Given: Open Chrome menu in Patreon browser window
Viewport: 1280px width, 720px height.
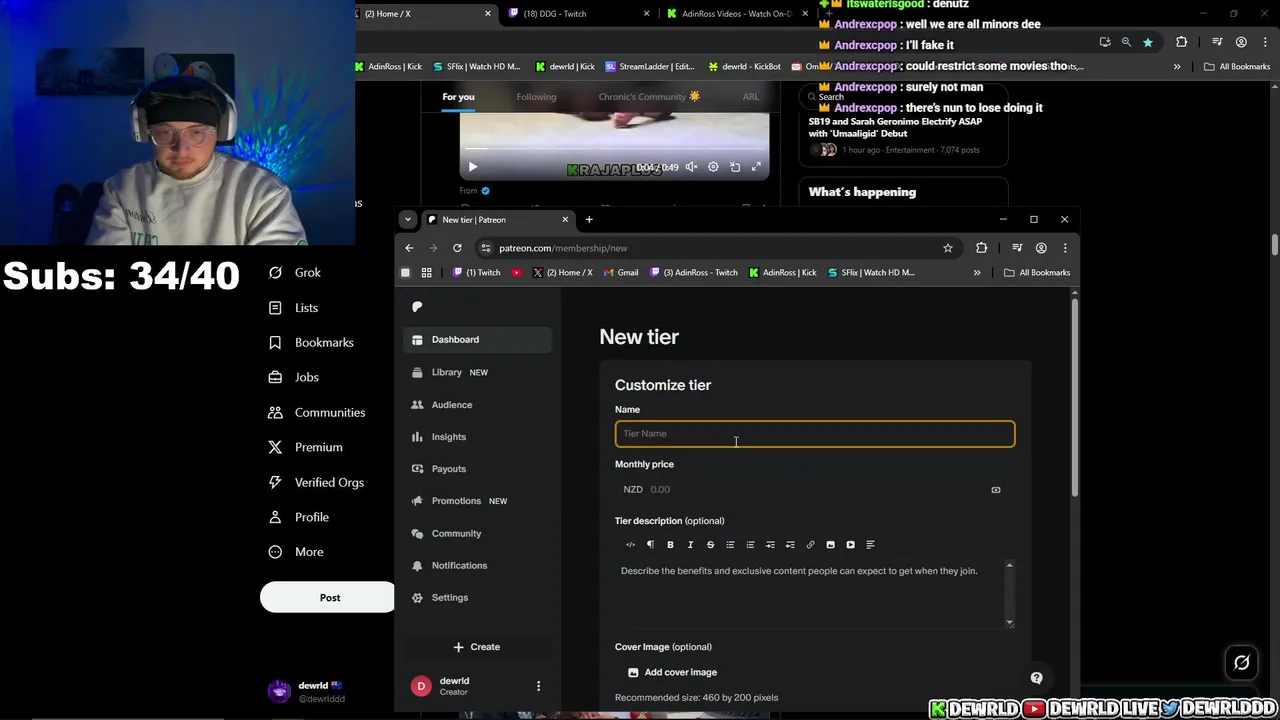Looking at the screenshot, I should tap(1065, 248).
